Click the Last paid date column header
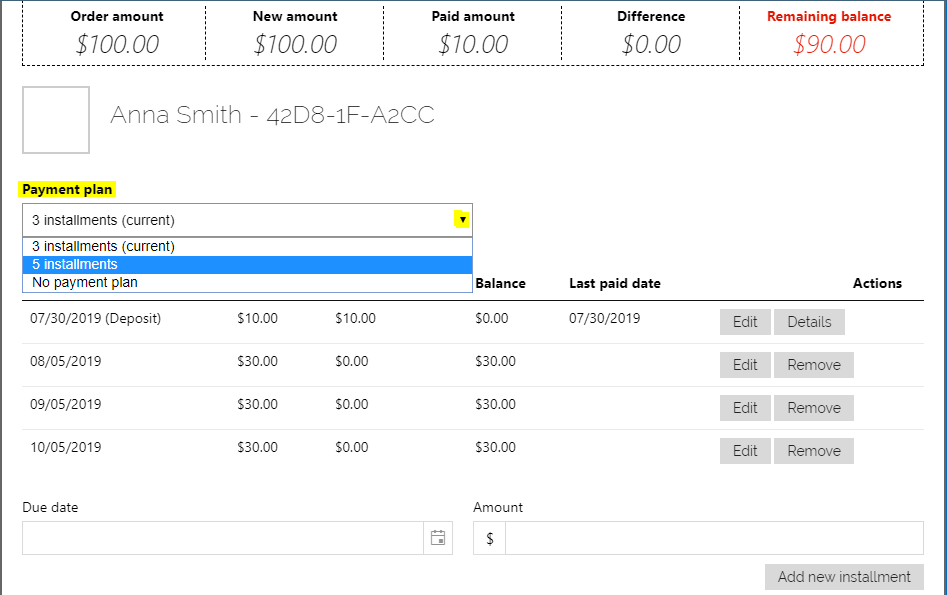This screenshot has height=595, width=947. coord(615,283)
